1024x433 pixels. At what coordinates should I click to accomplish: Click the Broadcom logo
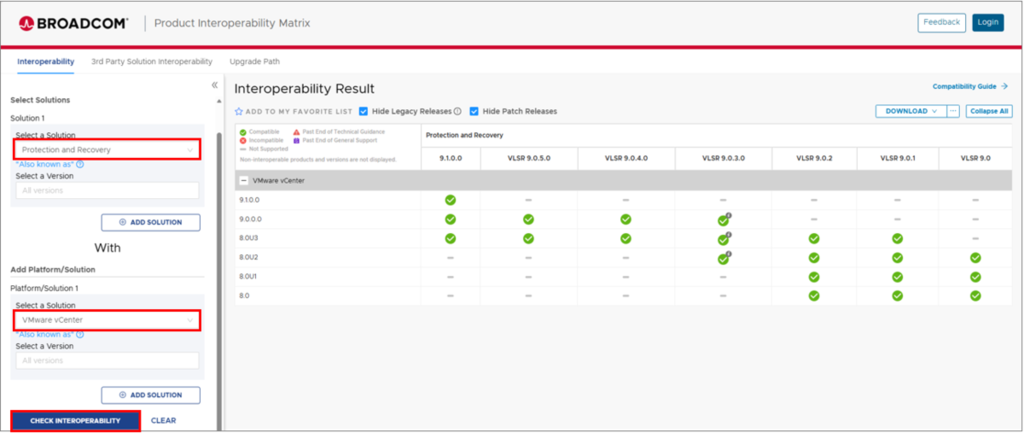pyautogui.click(x=73, y=24)
